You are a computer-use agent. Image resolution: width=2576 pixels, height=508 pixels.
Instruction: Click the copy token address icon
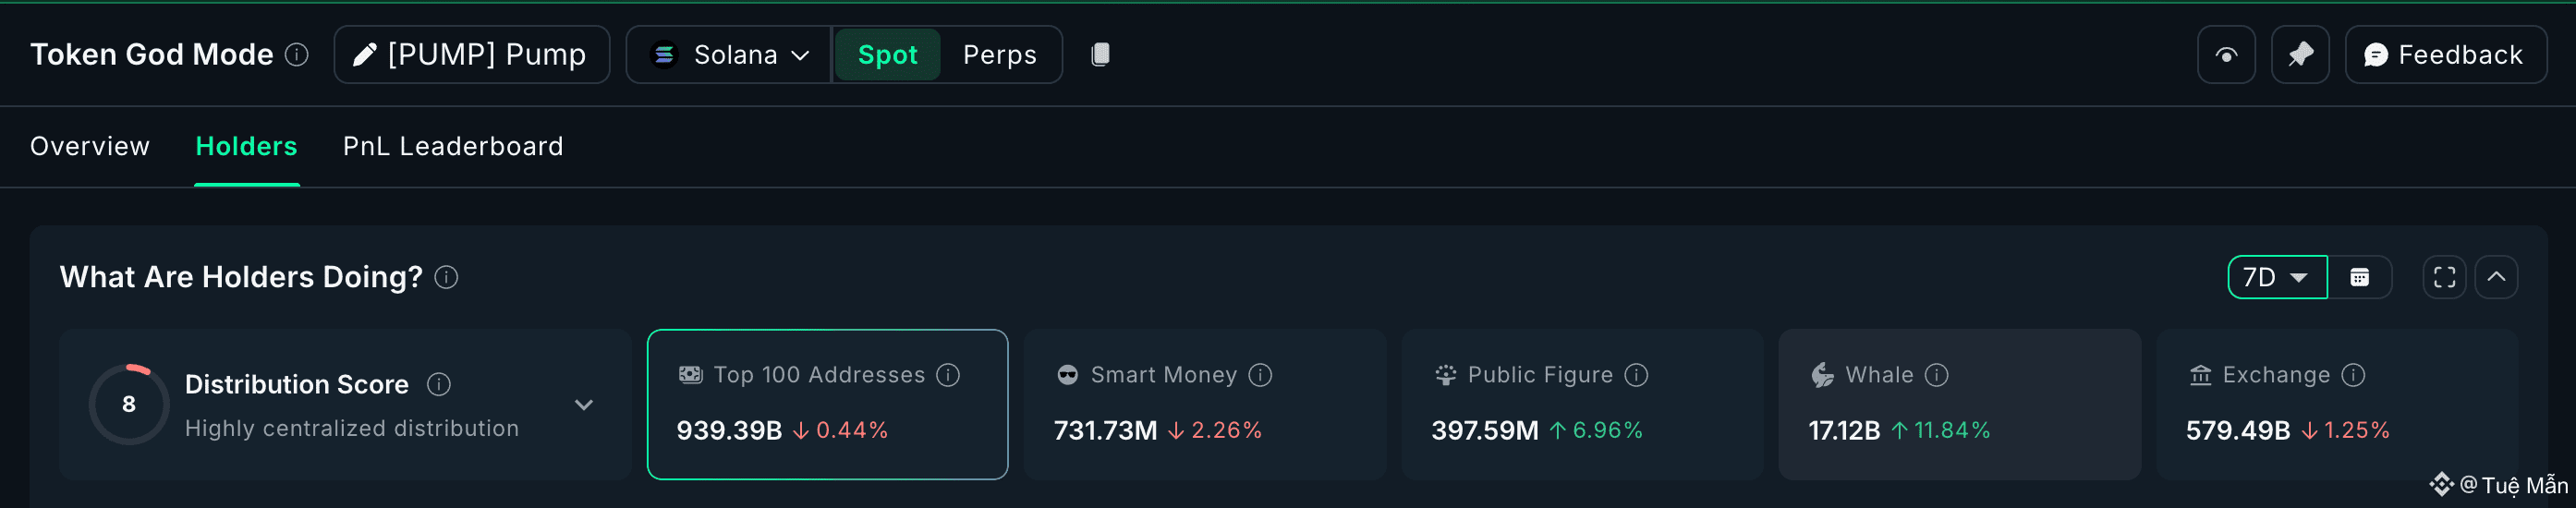1100,54
